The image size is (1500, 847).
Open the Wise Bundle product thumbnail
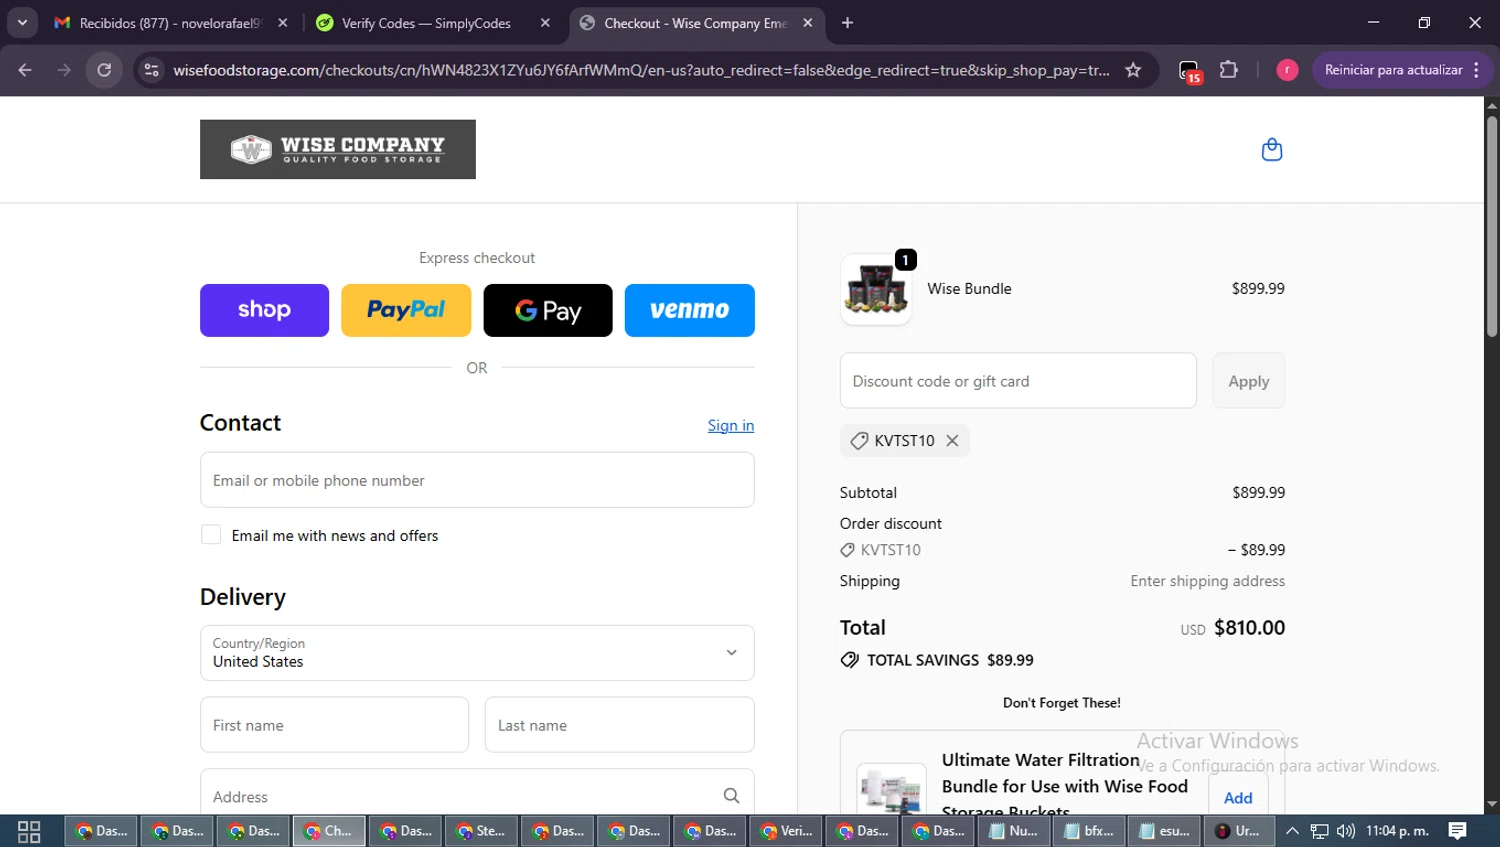click(876, 289)
